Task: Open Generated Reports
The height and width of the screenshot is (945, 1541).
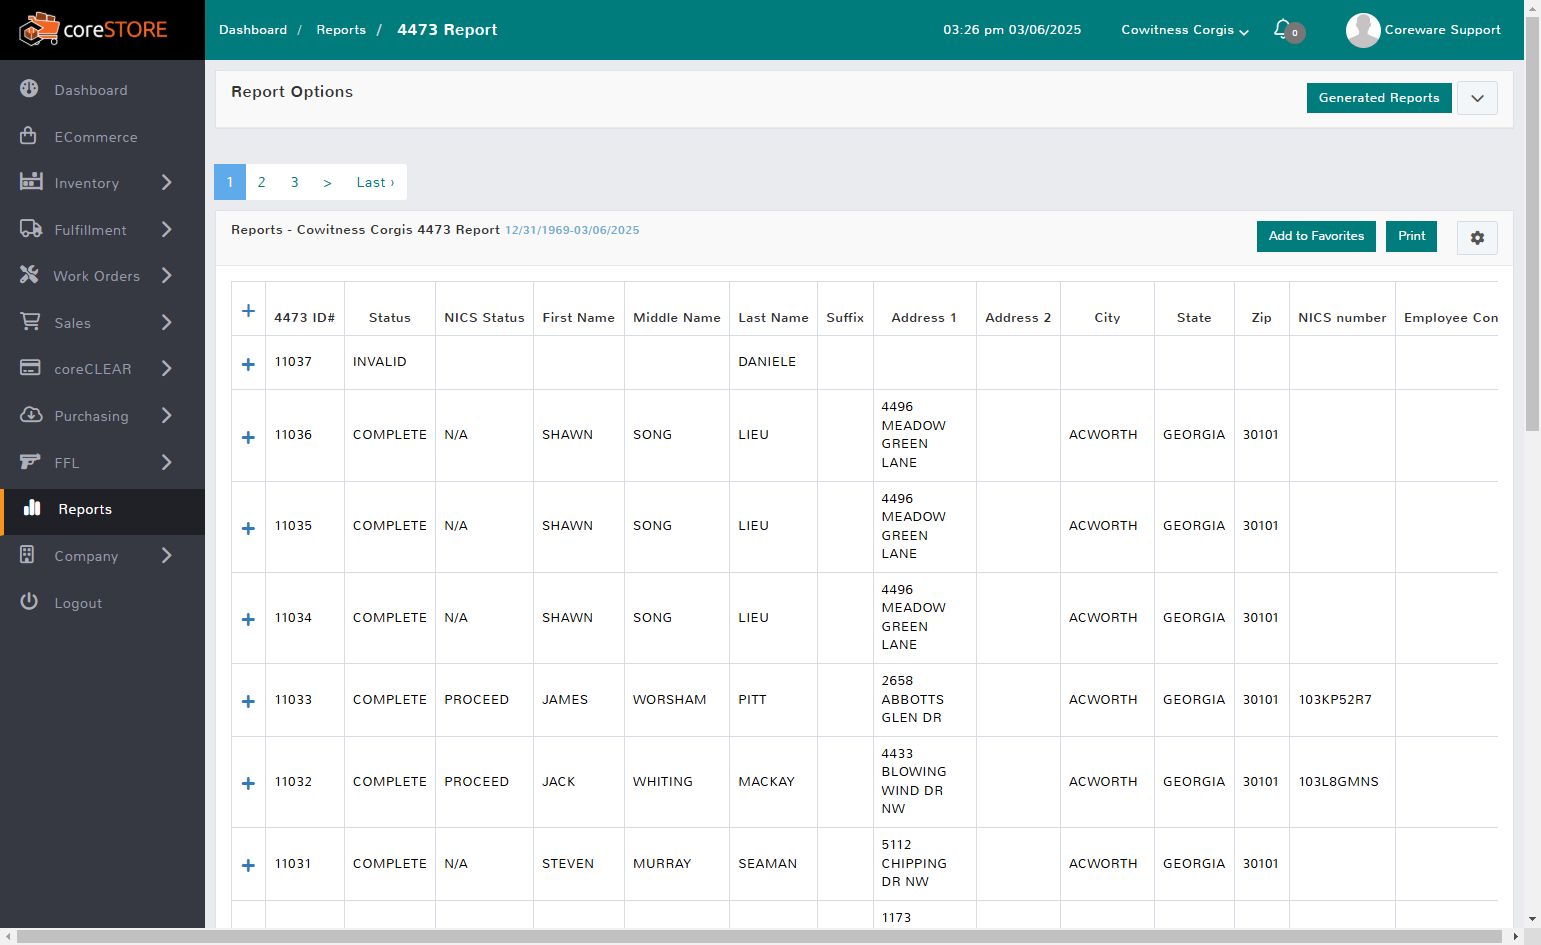Action: point(1379,98)
